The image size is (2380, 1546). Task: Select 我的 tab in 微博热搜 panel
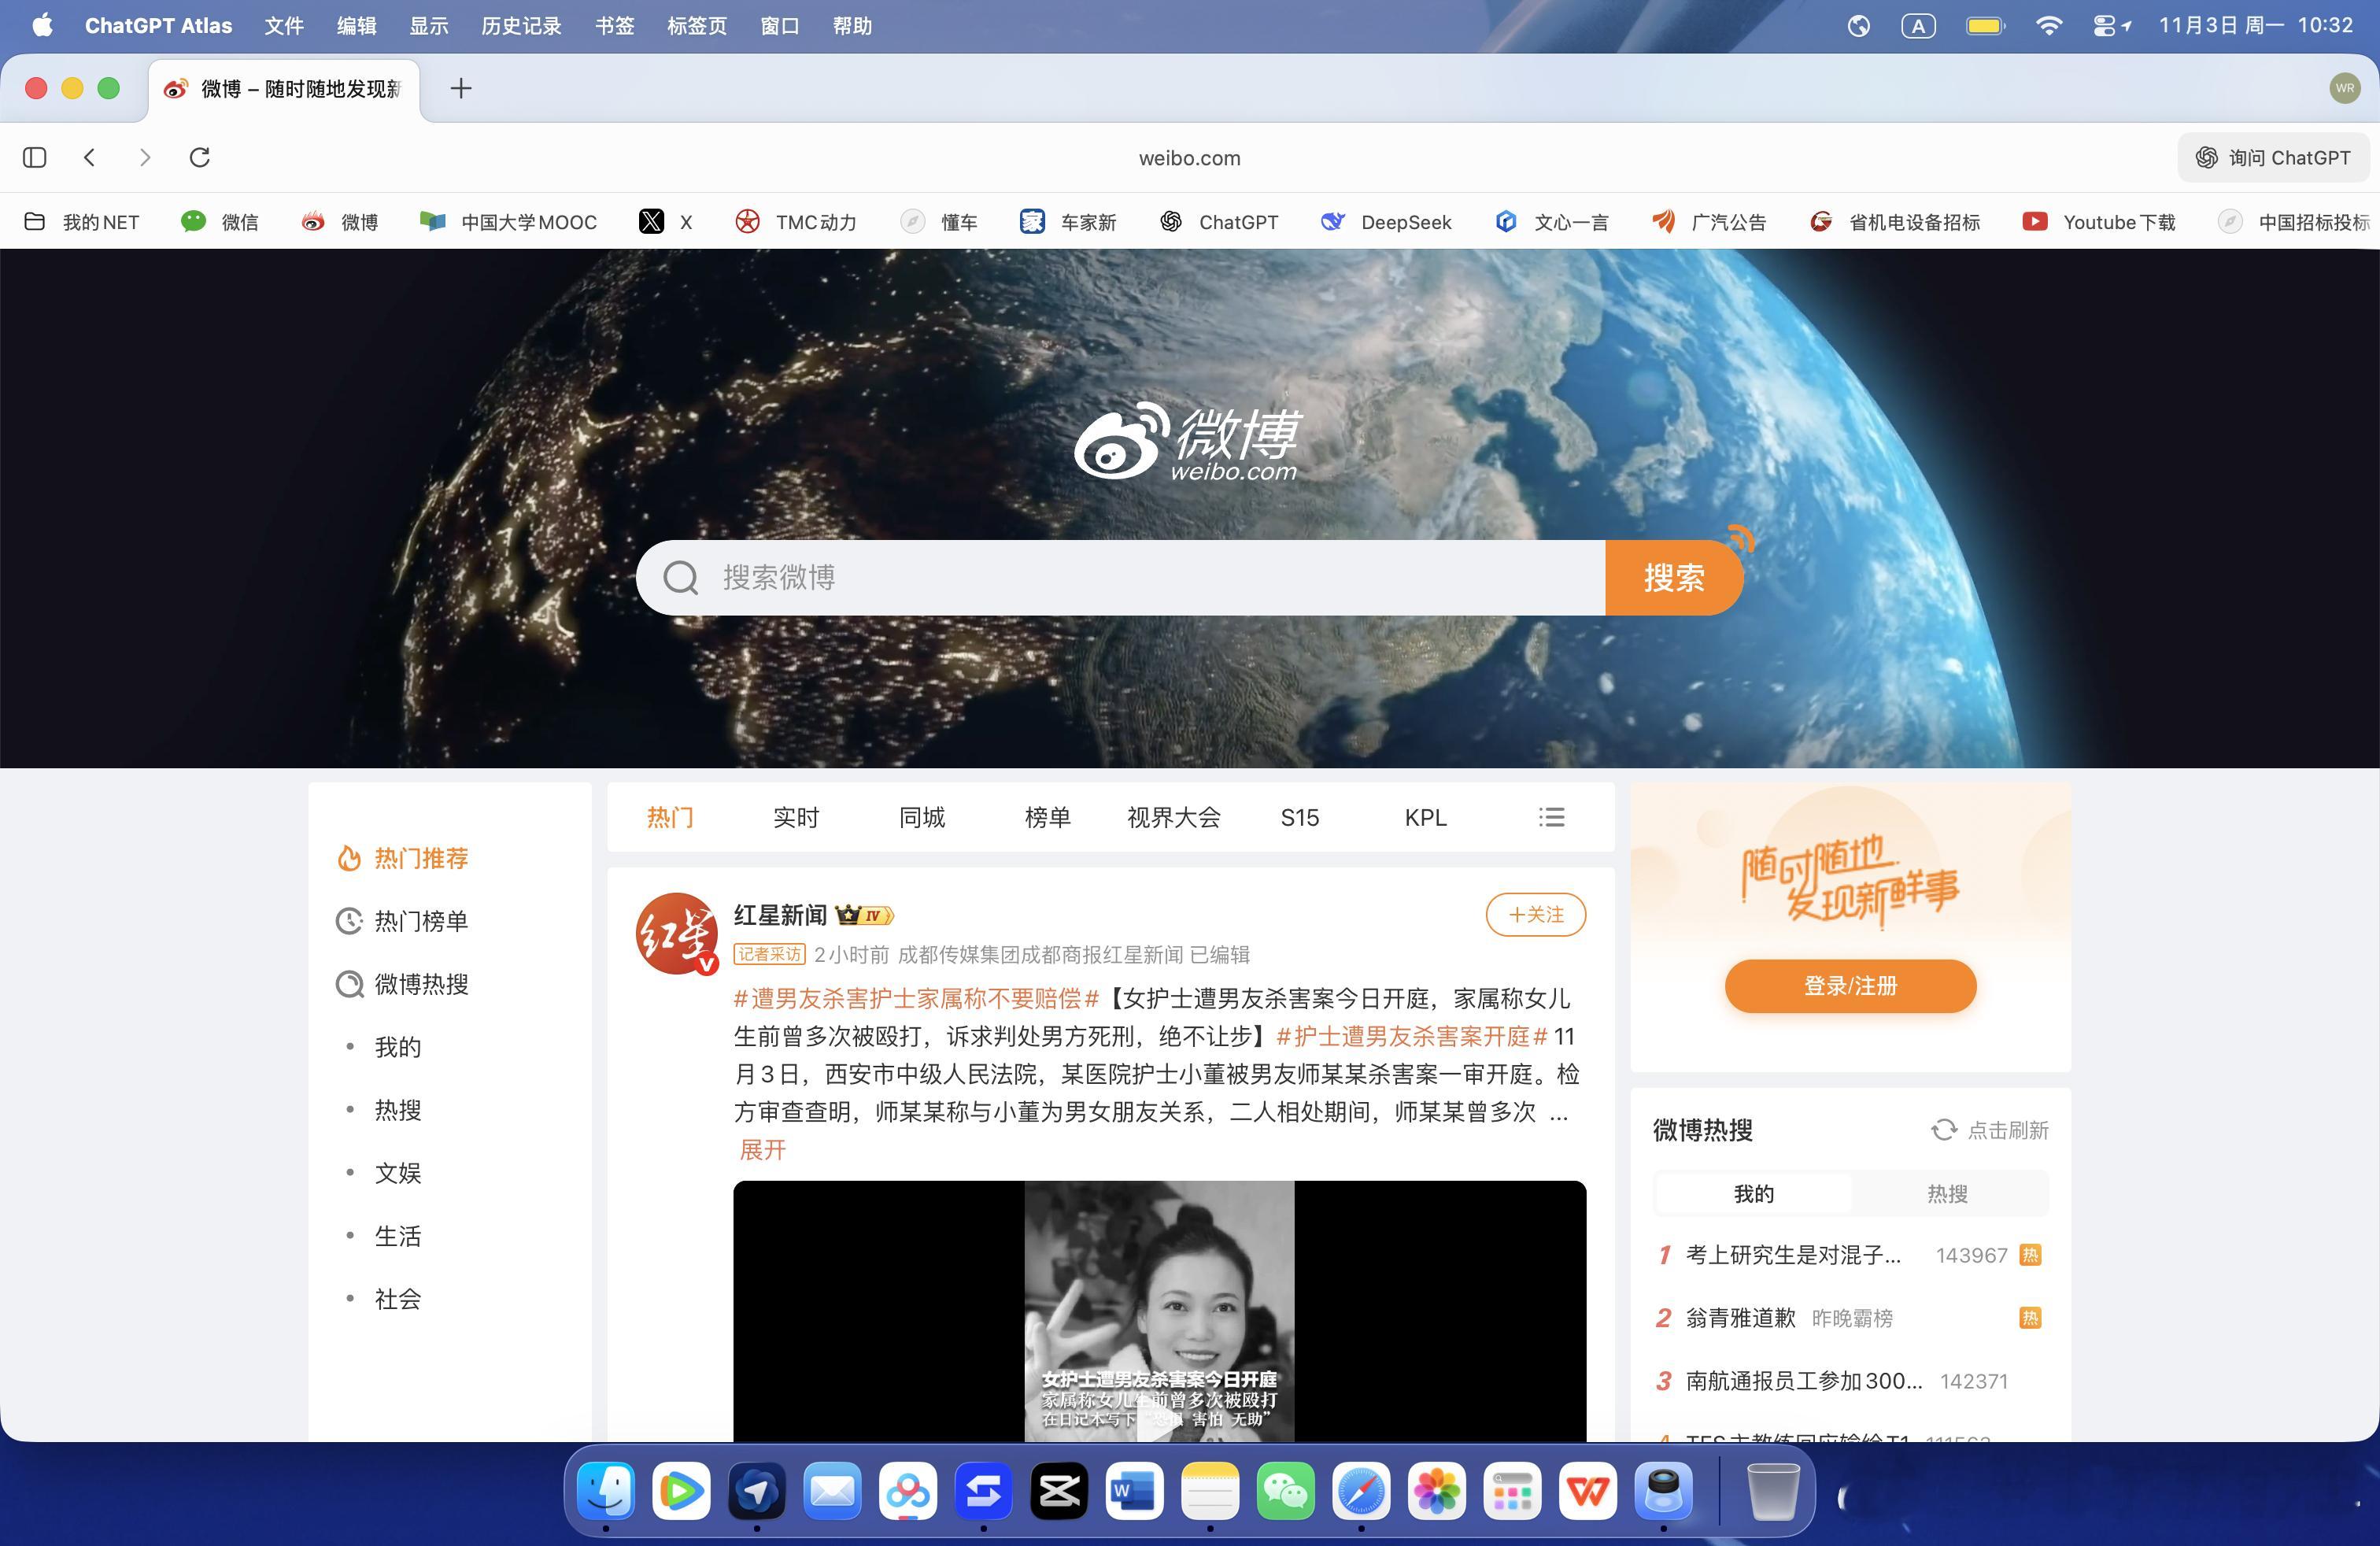1753,1194
